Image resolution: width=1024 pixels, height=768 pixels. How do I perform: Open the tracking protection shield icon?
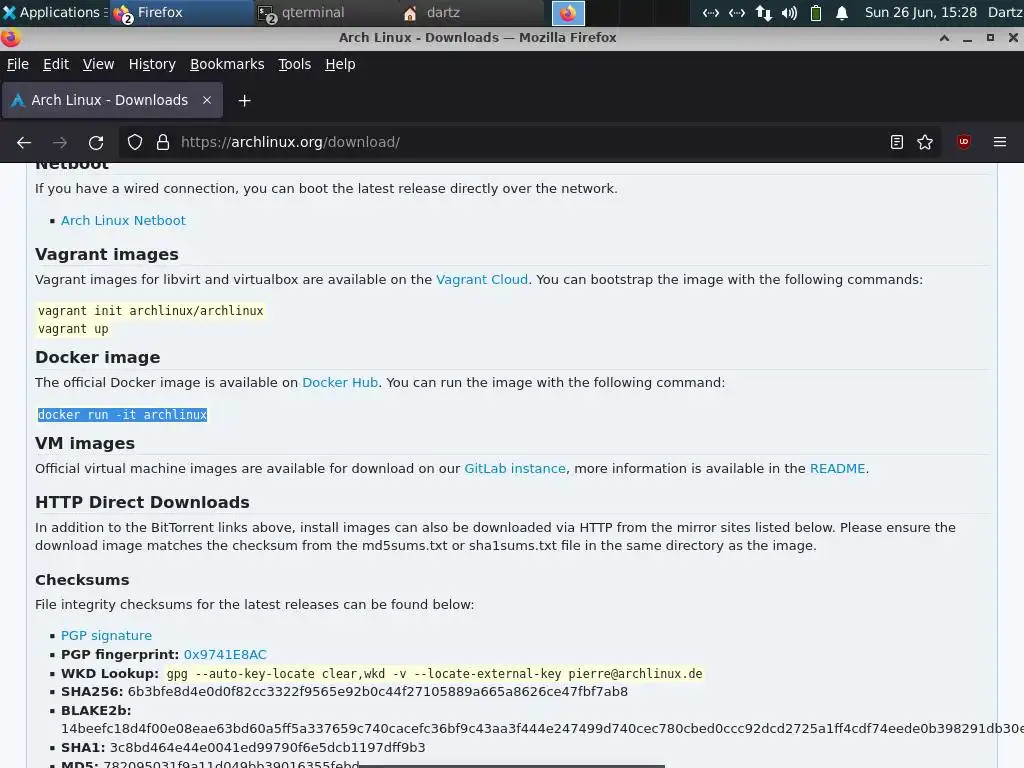tap(135, 142)
